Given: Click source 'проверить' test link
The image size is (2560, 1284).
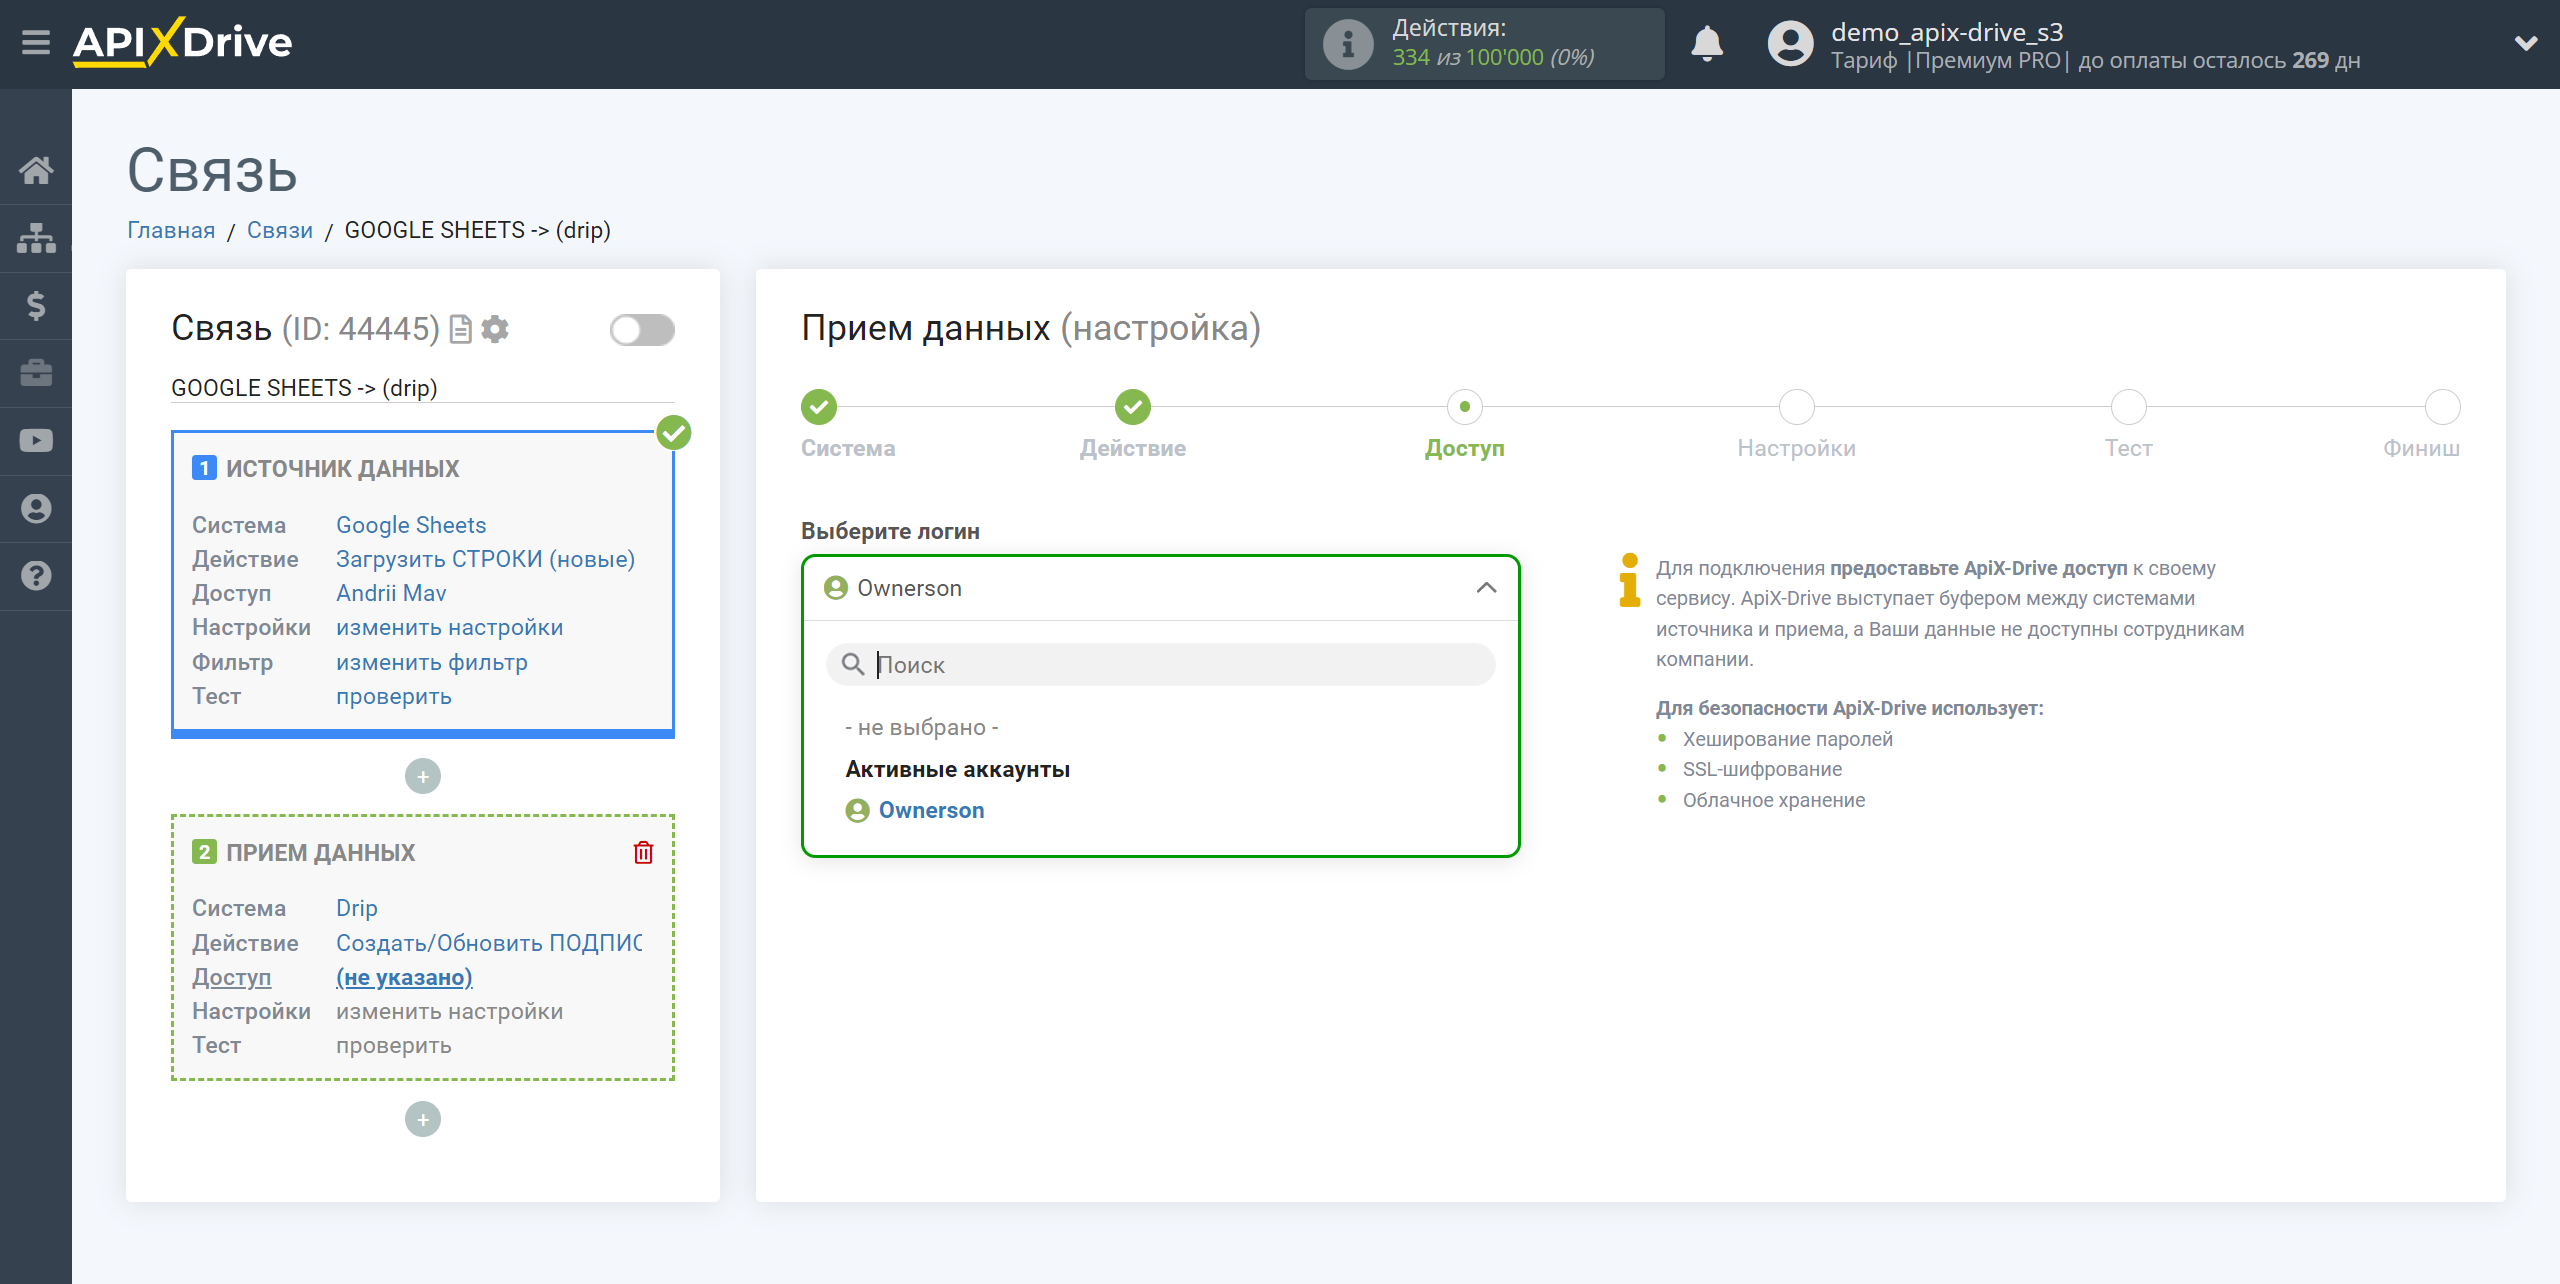Looking at the screenshot, I should (x=394, y=696).
